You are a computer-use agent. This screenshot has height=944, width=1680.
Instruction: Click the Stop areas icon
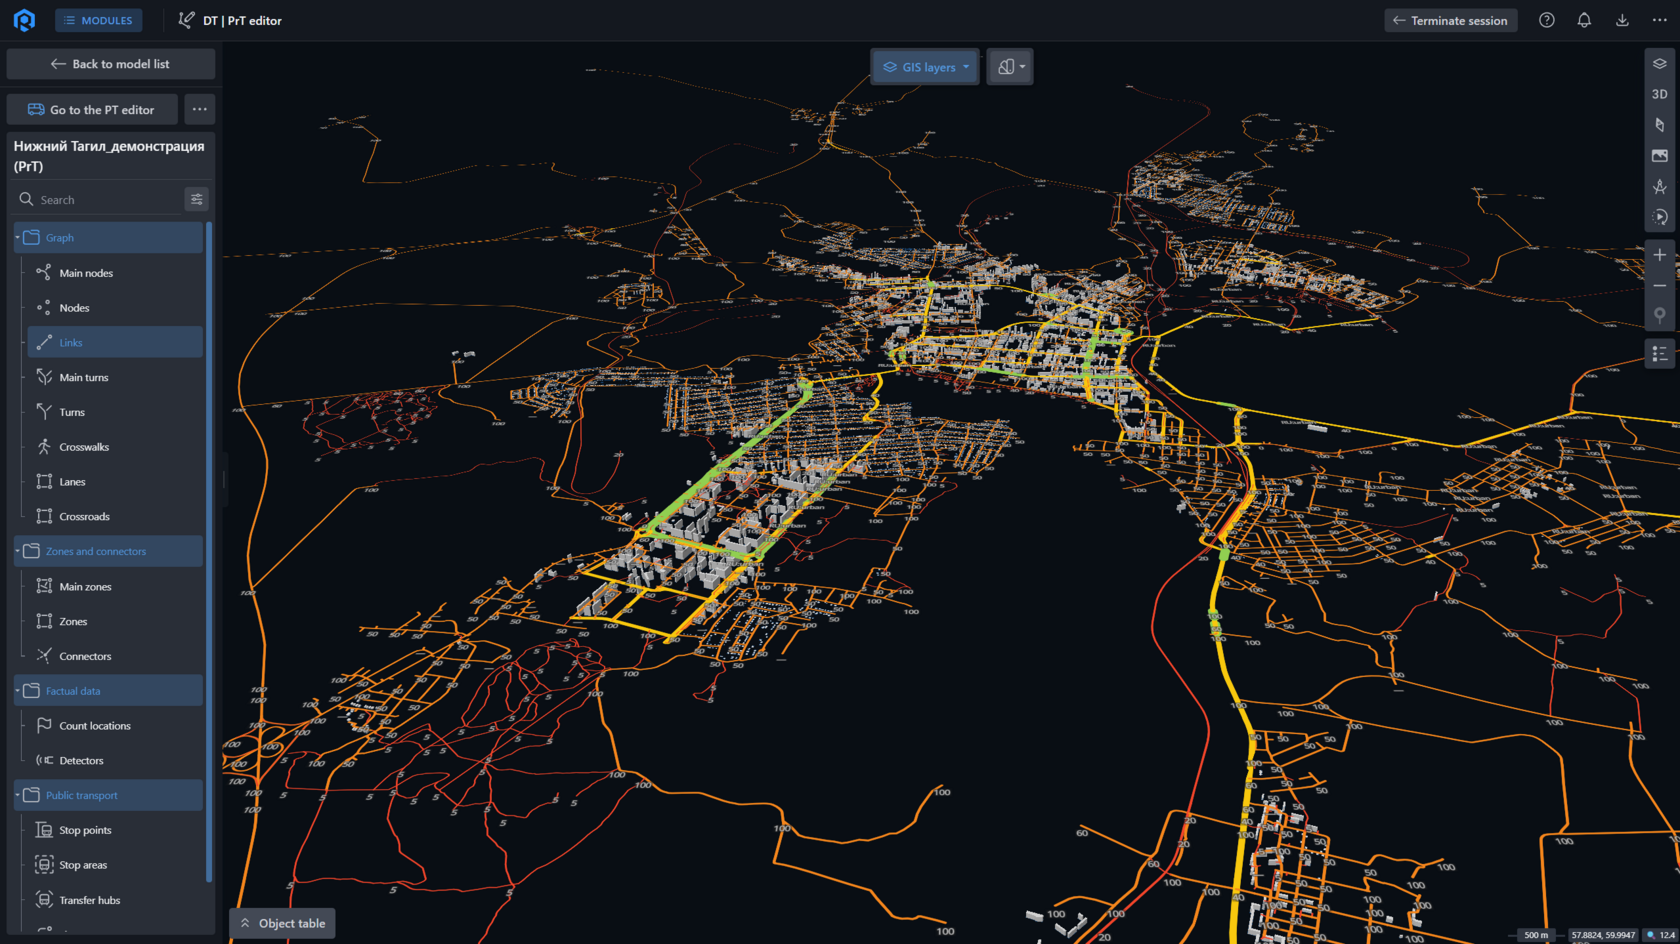(44, 865)
